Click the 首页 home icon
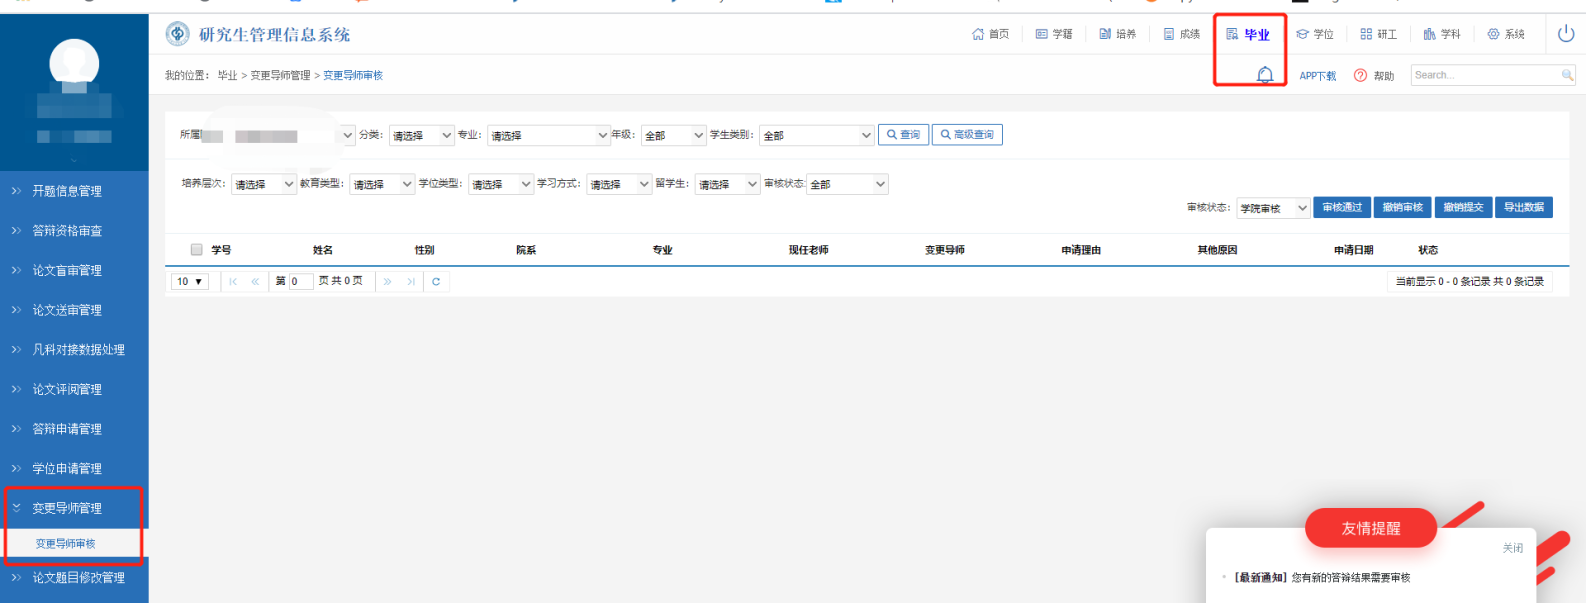This screenshot has width=1587, height=604. pos(978,34)
